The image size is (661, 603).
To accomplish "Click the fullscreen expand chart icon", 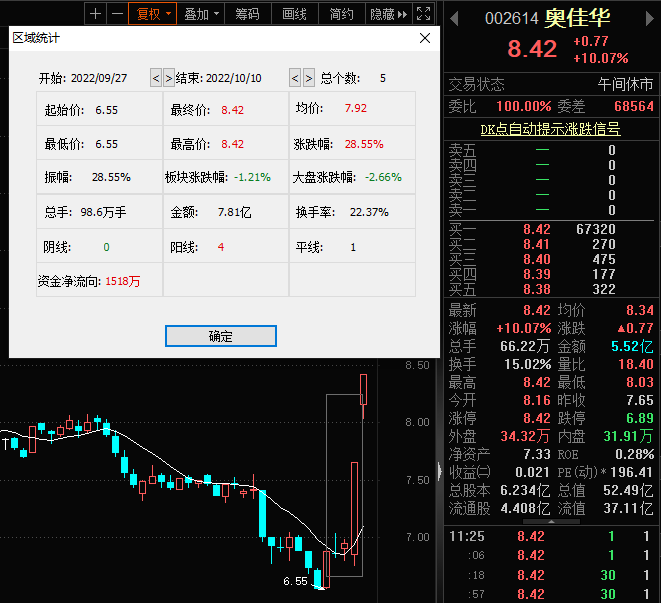I will (x=424, y=13).
